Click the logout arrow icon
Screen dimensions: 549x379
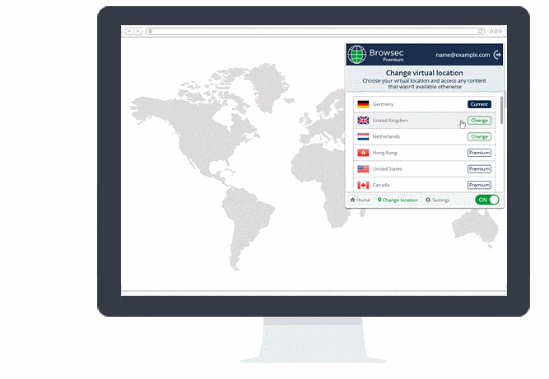tap(497, 55)
